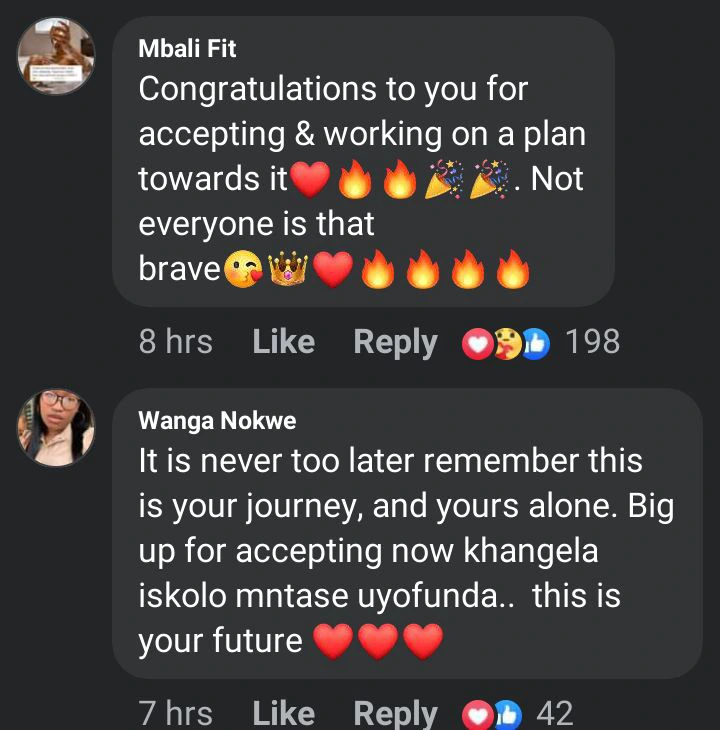Open the Wanga Nokwe name link
Screen dimensions: 720x730
pyautogui.click(x=217, y=420)
